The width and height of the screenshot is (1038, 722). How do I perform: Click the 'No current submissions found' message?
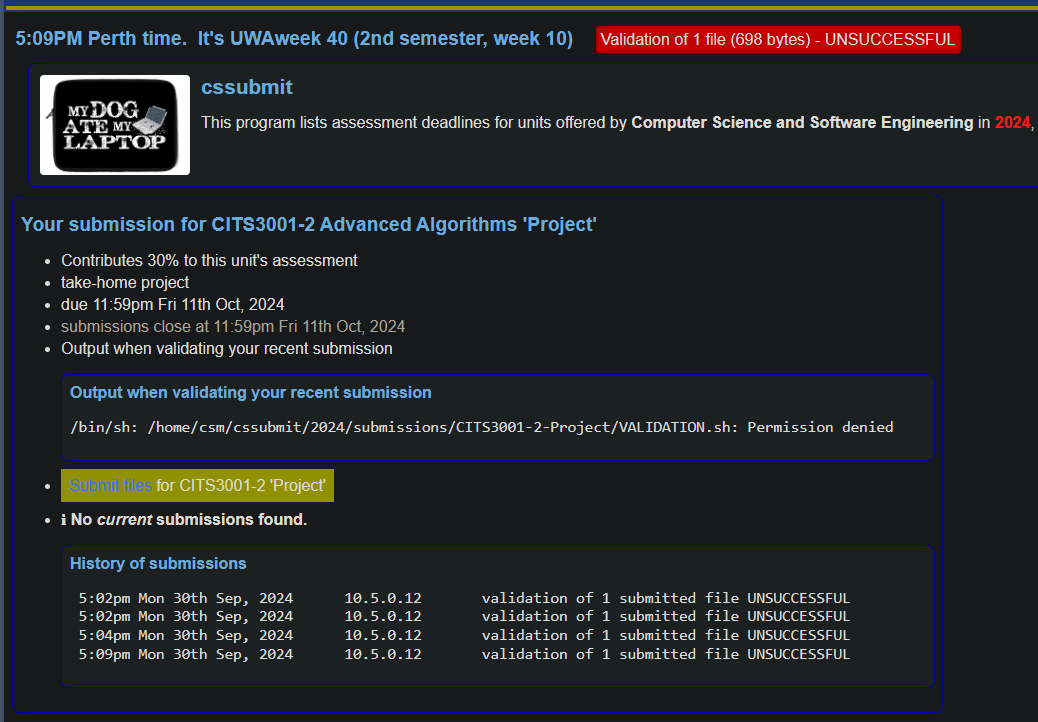(189, 520)
